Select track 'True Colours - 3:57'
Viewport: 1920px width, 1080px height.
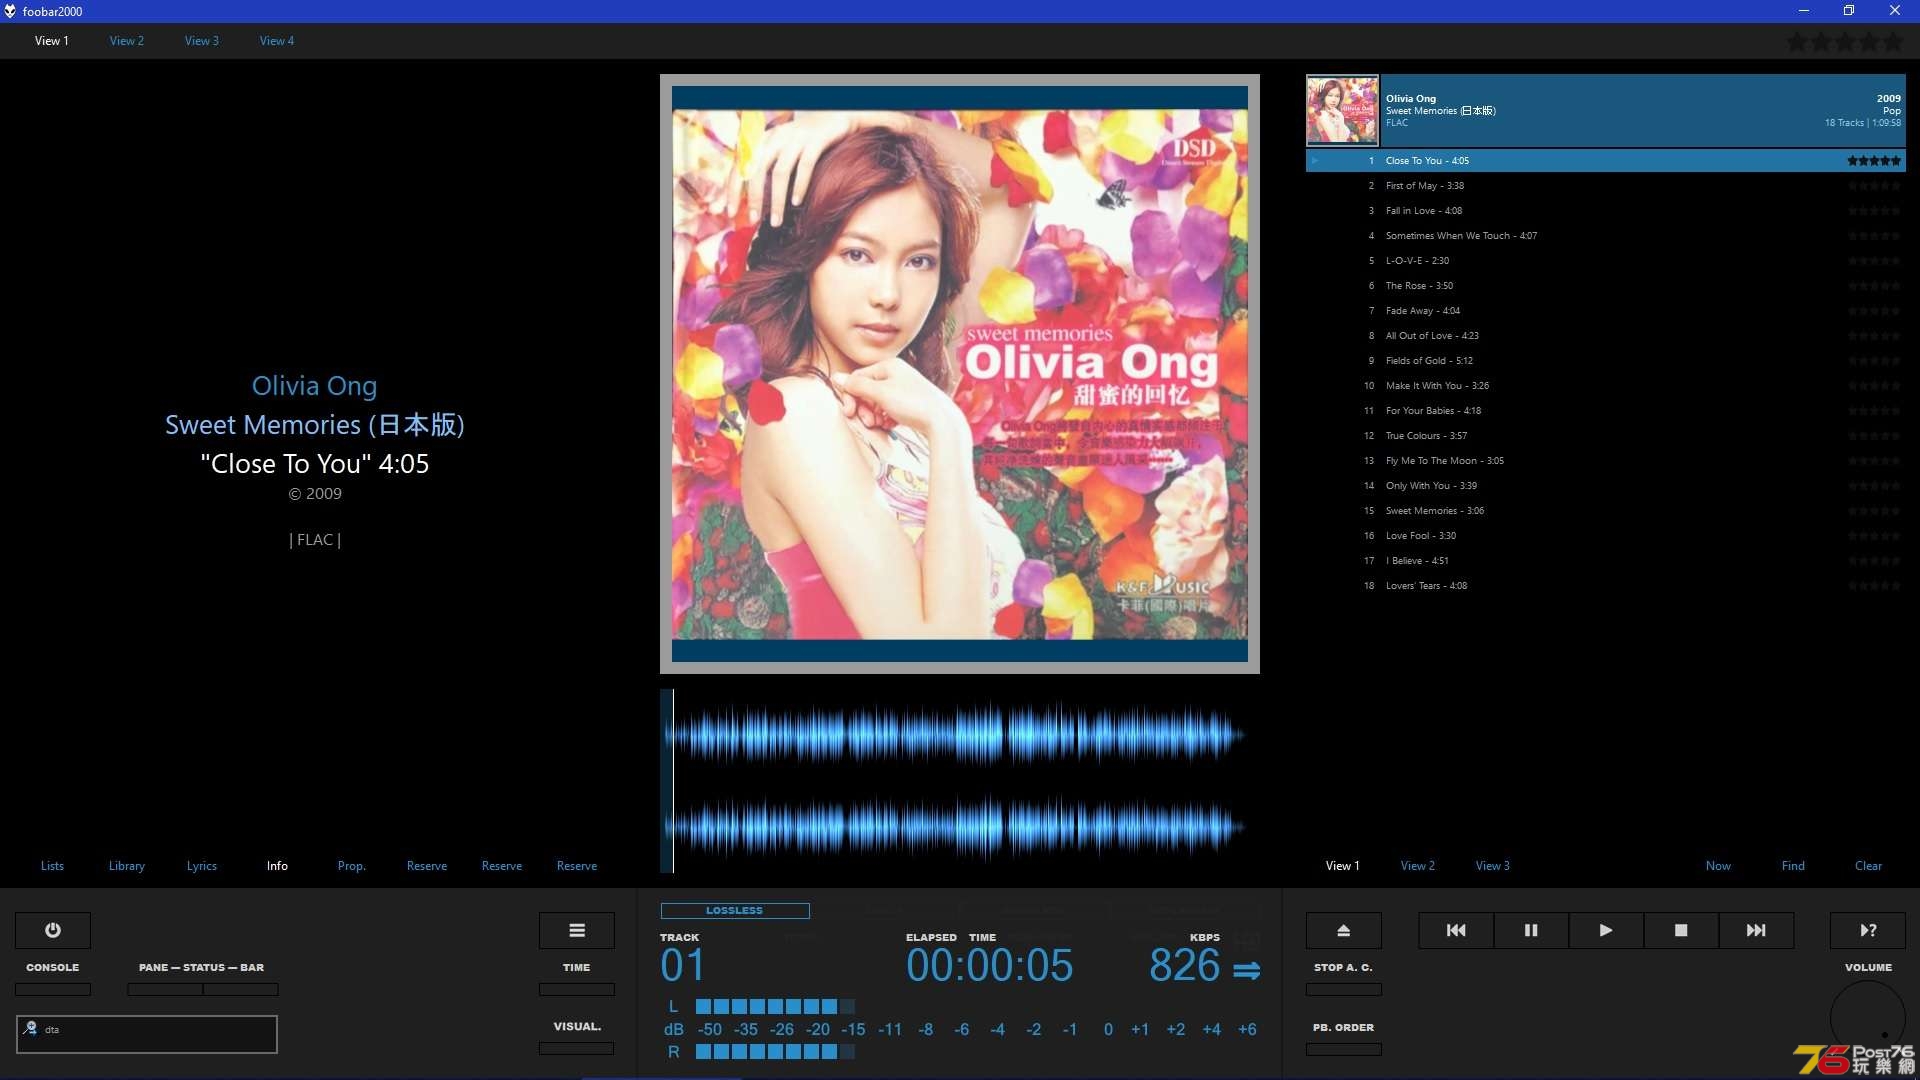coord(1605,436)
